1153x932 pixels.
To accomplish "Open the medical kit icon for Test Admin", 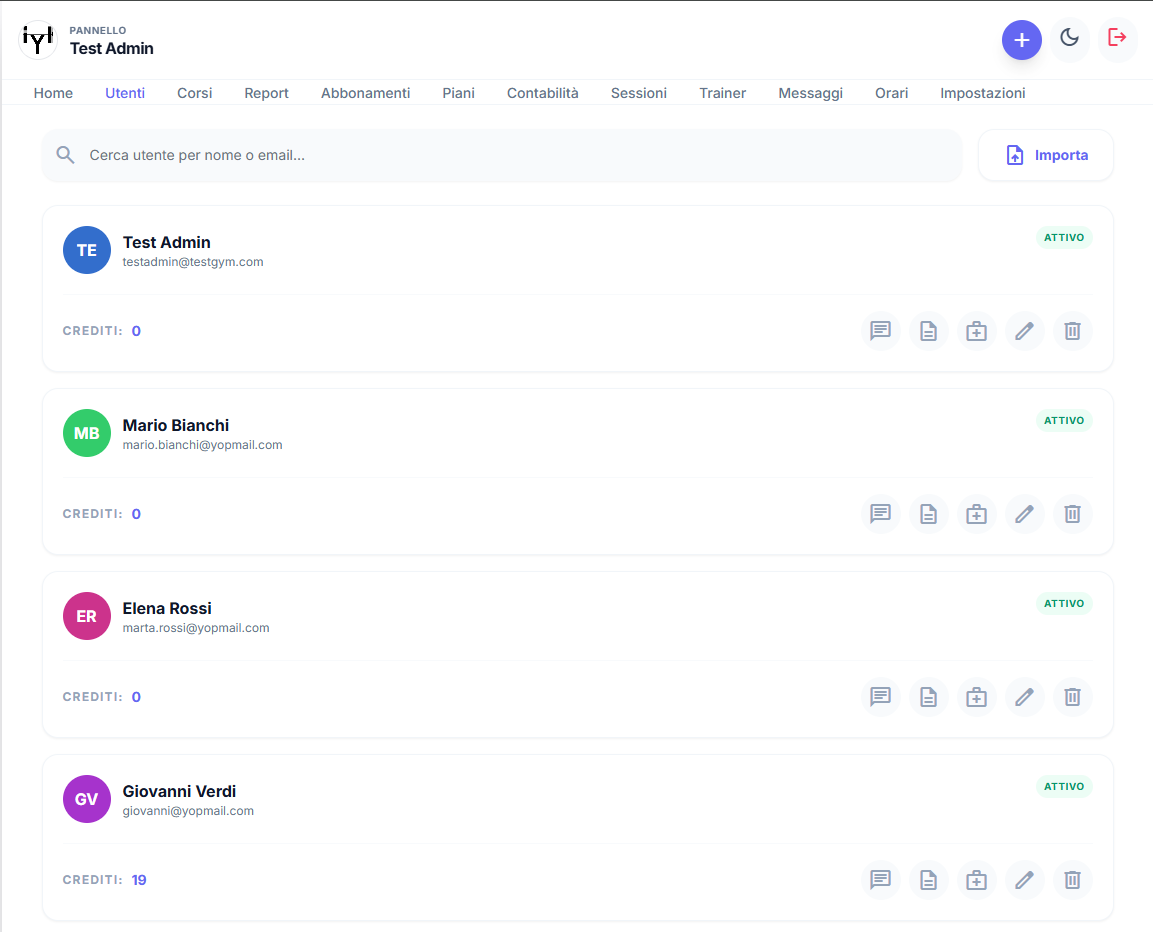I will click(x=976, y=331).
